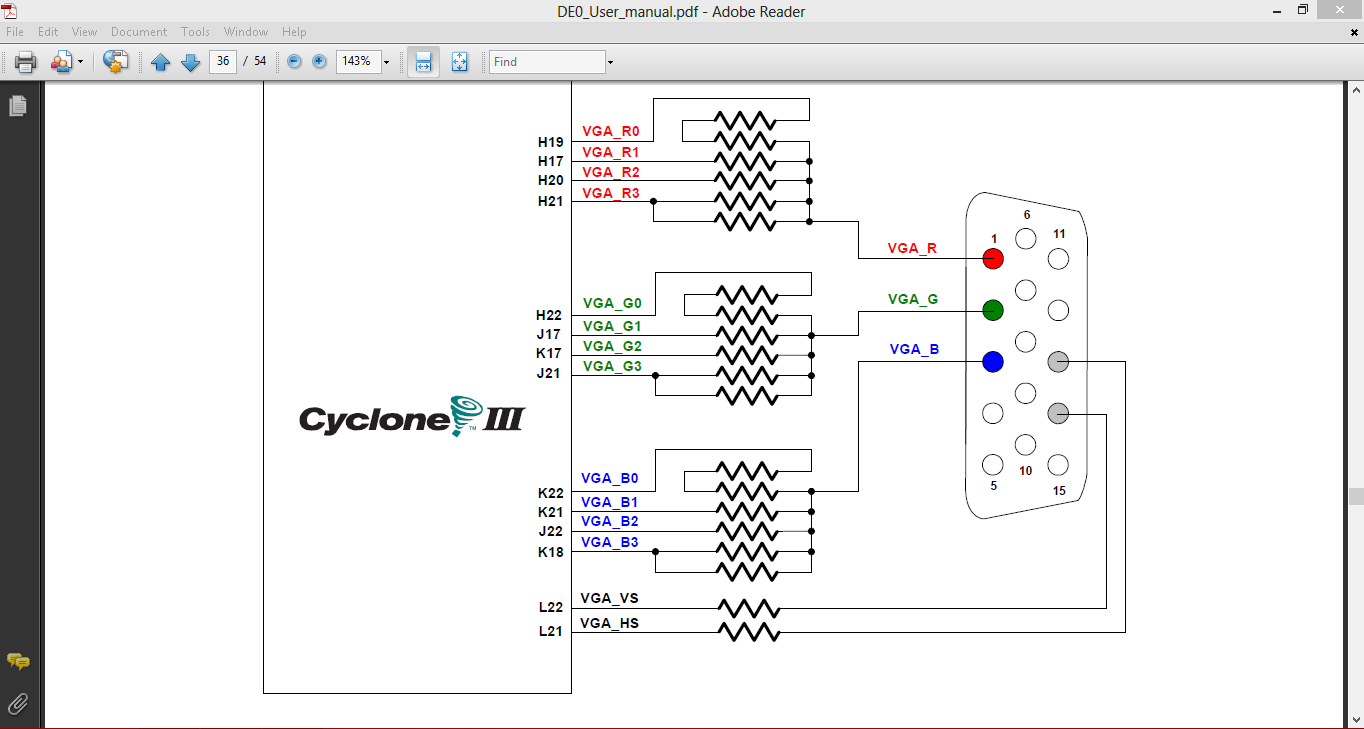This screenshot has width=1364, height=729.
Task: Open the Document menu
Action: point(139,31)
